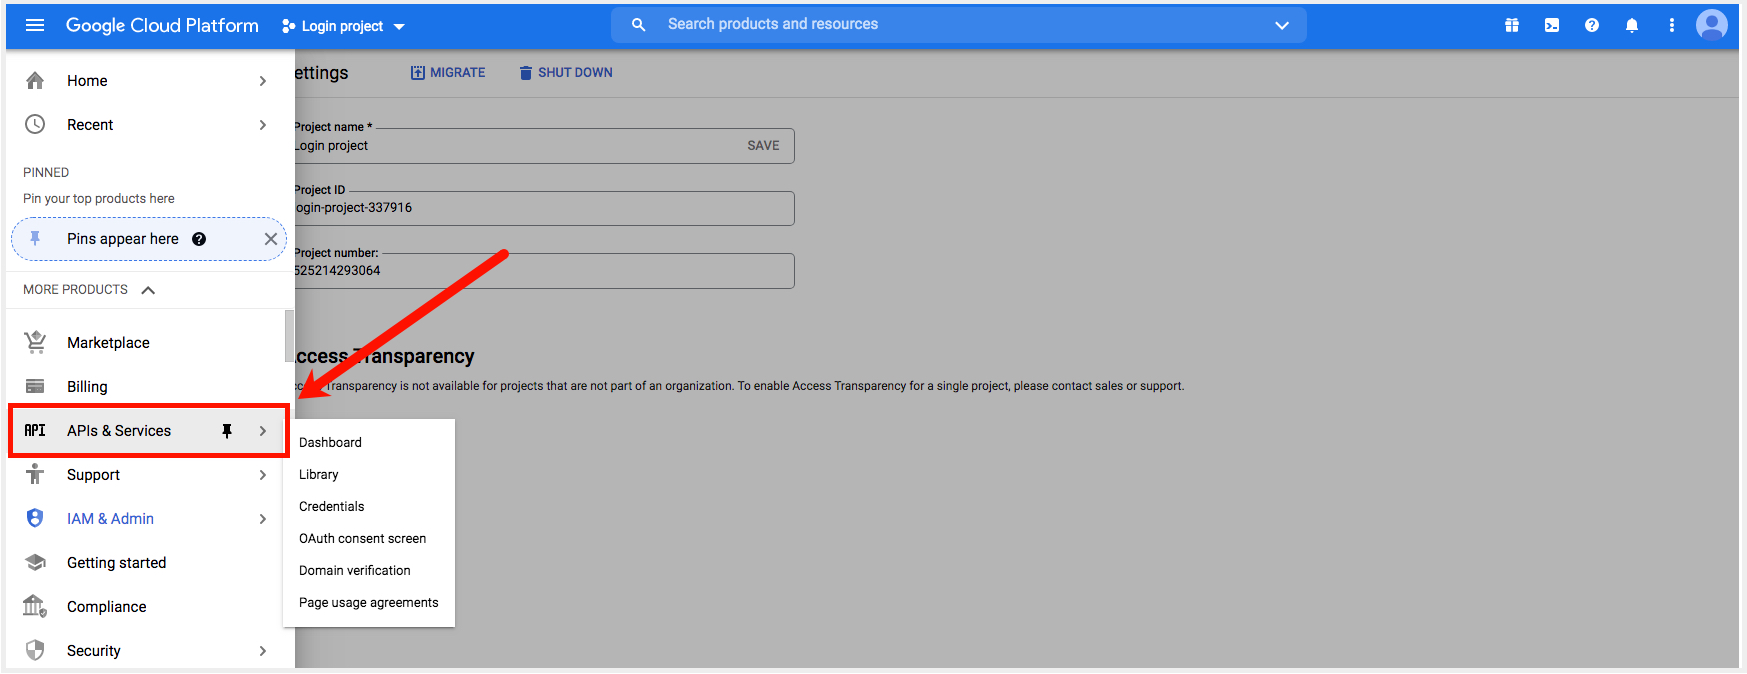Activate Cloud Shell terminal icon

click(1552, 25)
